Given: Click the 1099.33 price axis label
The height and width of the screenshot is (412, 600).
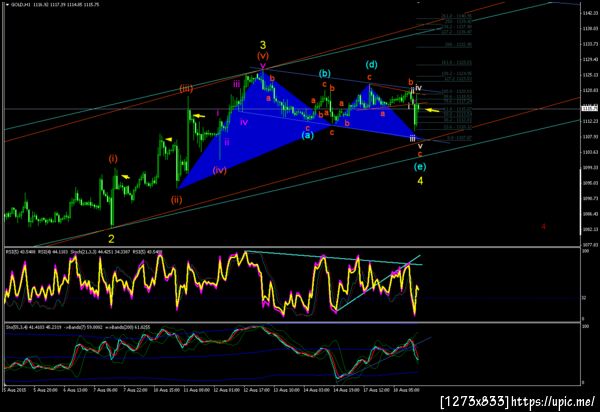Looking at the screenshot, I should click(x=590, y=168).
